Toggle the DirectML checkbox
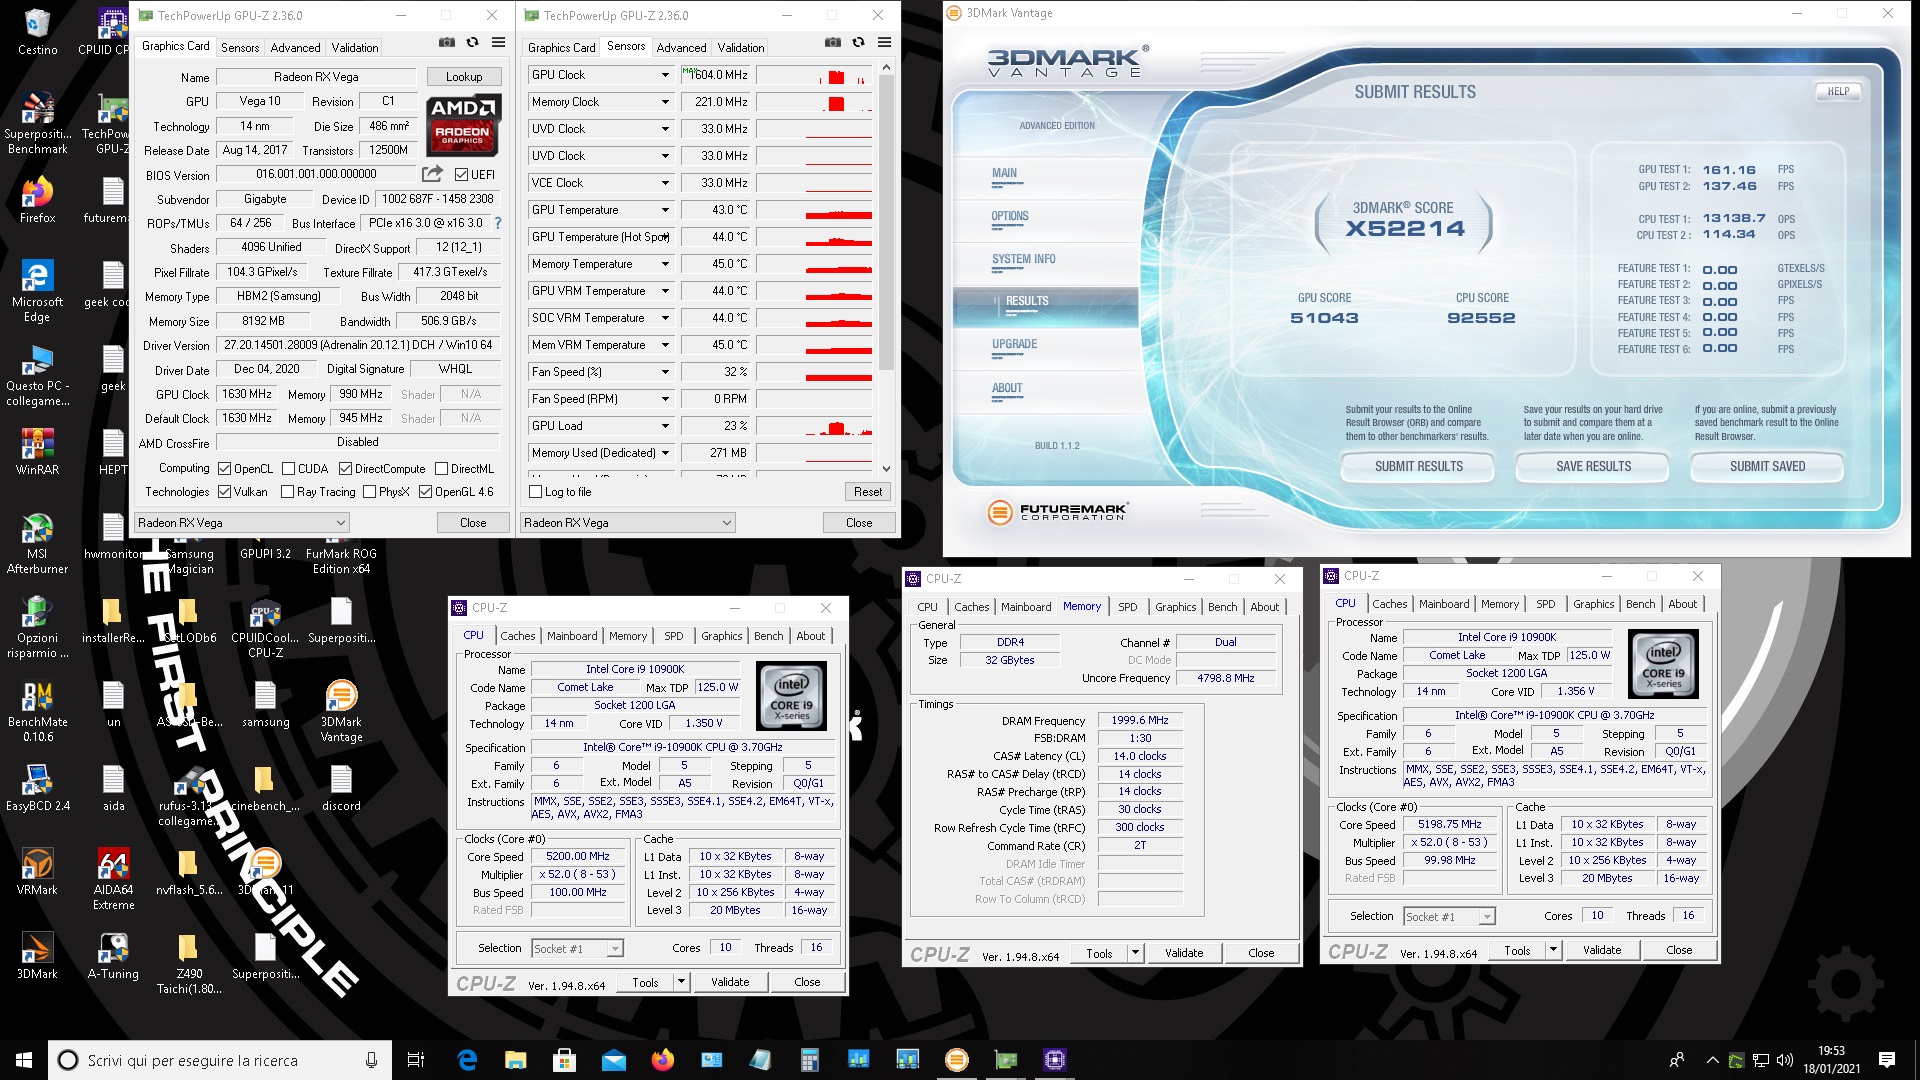Viewport: 1920px width, 1080px height. (x=441, y=468)
